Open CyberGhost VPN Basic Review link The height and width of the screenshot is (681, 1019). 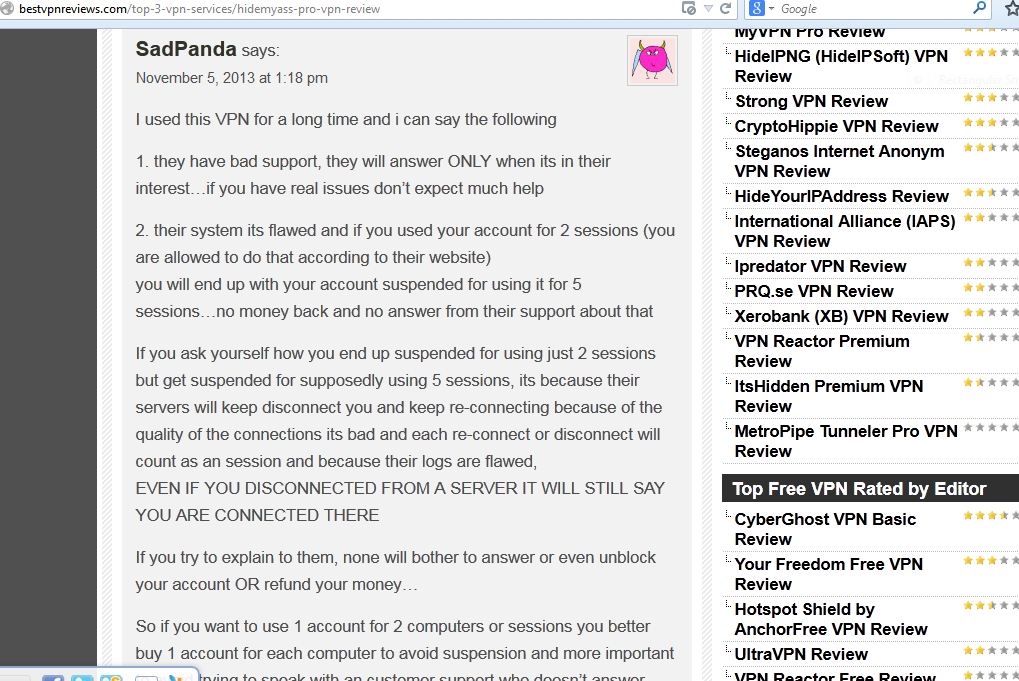pyautogui.click(x=825, y=529)
